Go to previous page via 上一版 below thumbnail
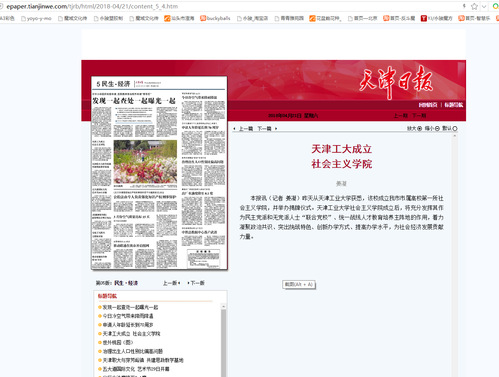The image size is (499, 377). [172, 283]
